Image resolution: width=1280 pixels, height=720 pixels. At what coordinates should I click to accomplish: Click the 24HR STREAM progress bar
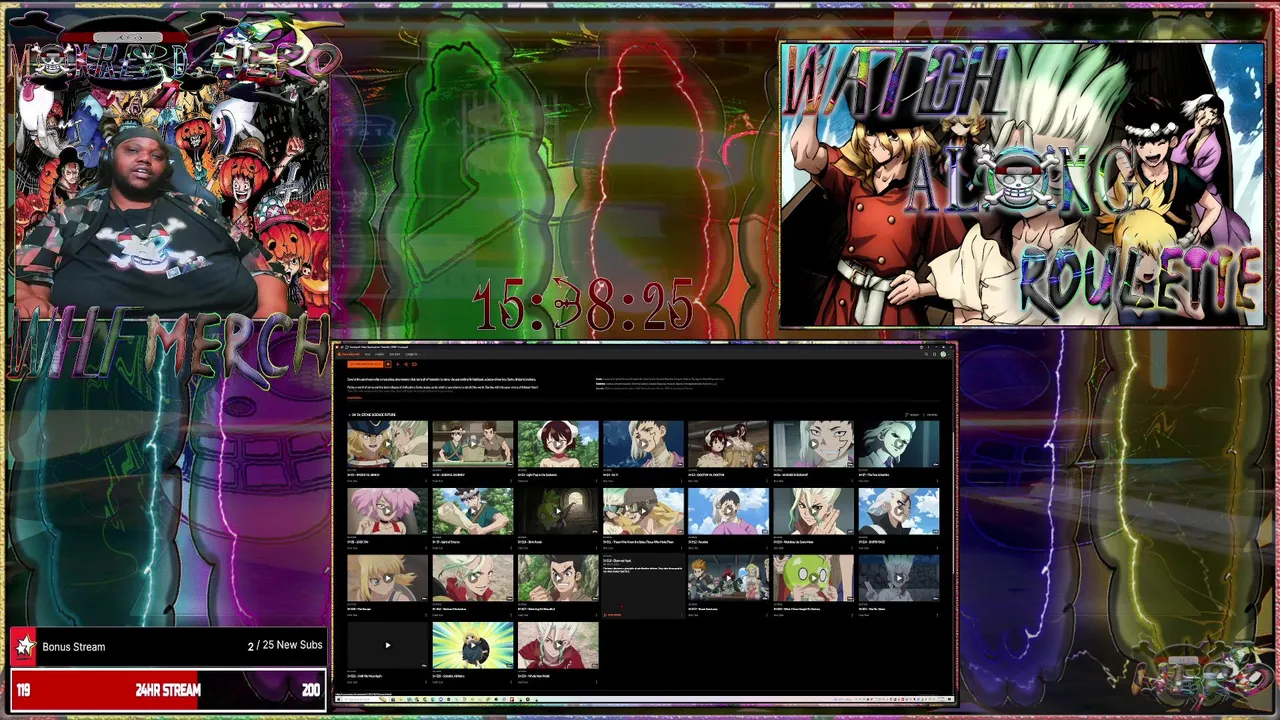(168, 690)
